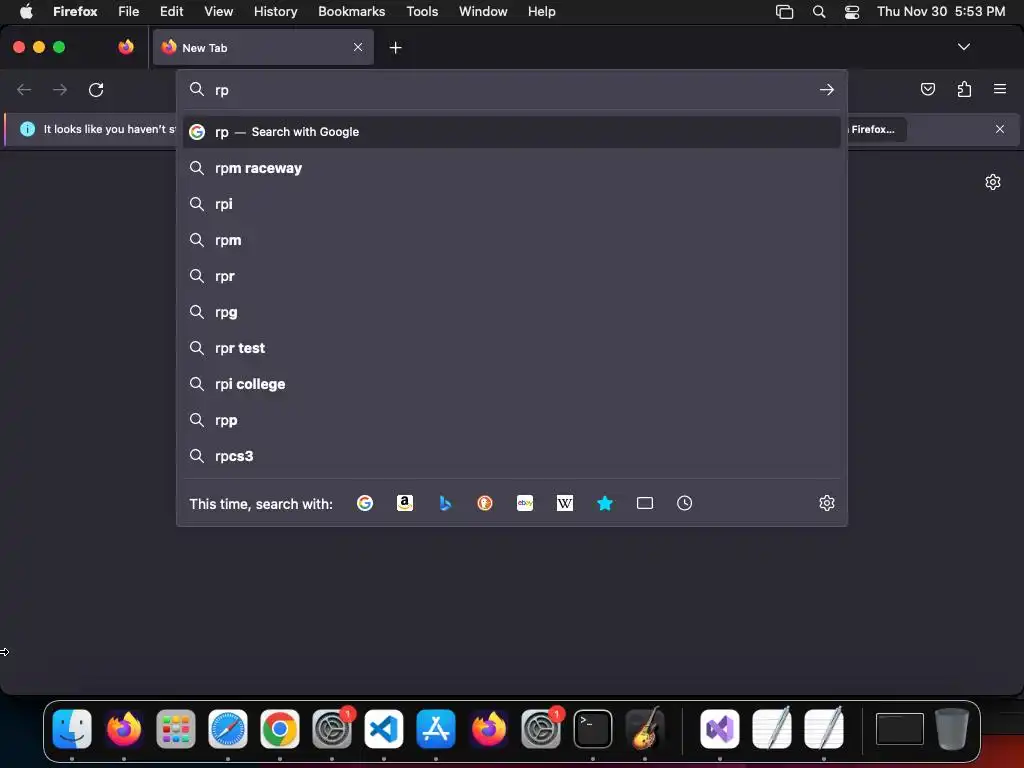This screenshot has height=768, width=1024.
Task: Click into the address bar text field
Action: point(513,90)
